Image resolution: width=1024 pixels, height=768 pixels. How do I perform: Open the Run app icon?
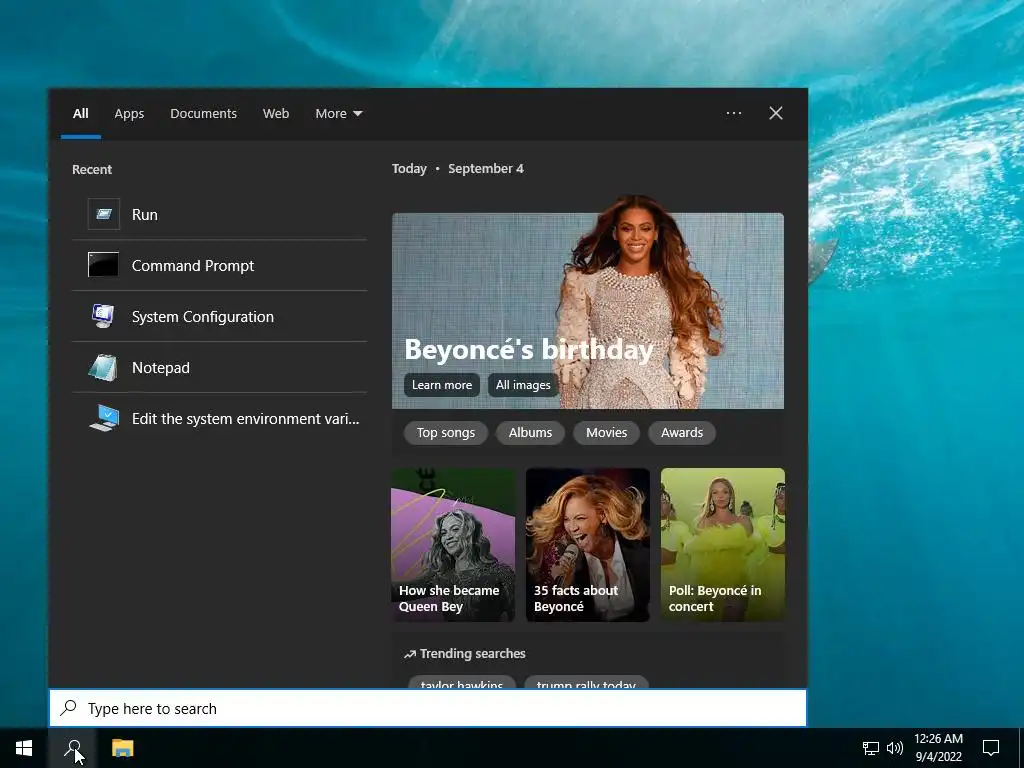tap(103, 214)
